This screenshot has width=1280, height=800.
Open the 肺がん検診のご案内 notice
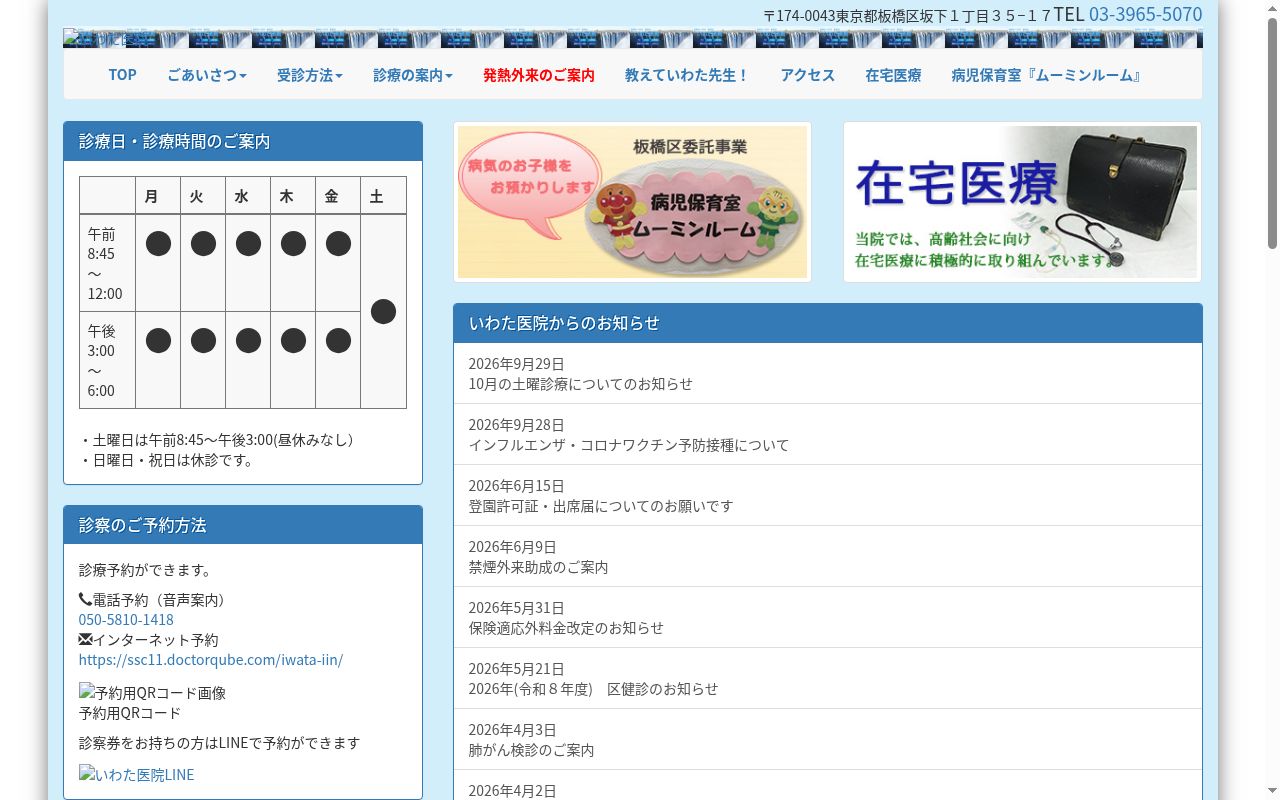tap(828, 740)
